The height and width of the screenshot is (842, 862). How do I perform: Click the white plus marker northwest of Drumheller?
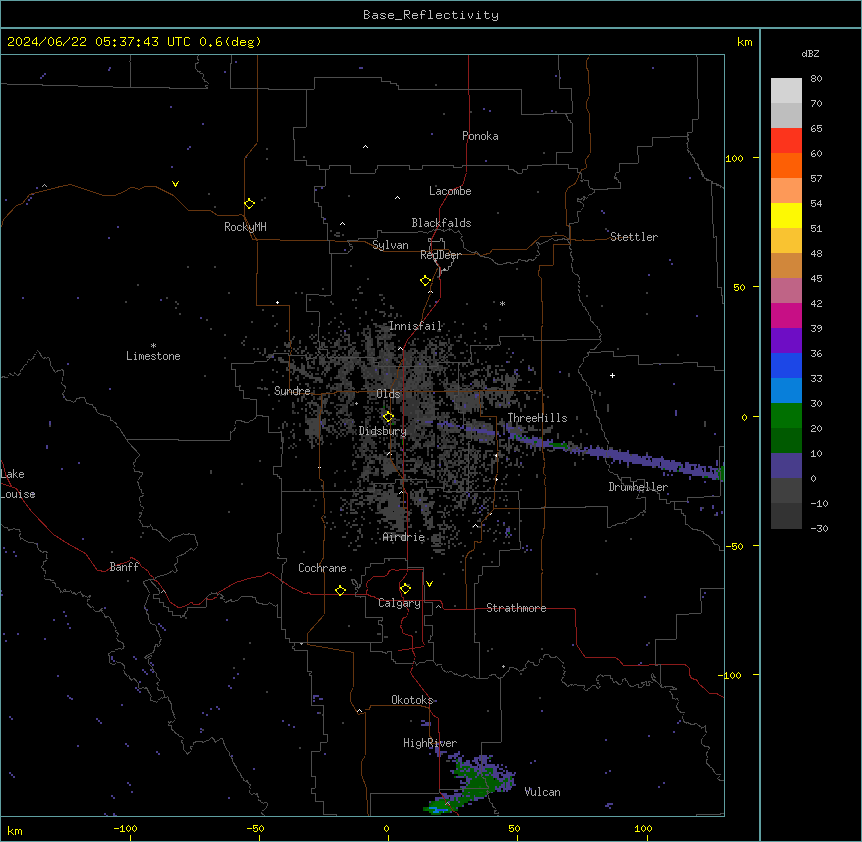(612, 375)
